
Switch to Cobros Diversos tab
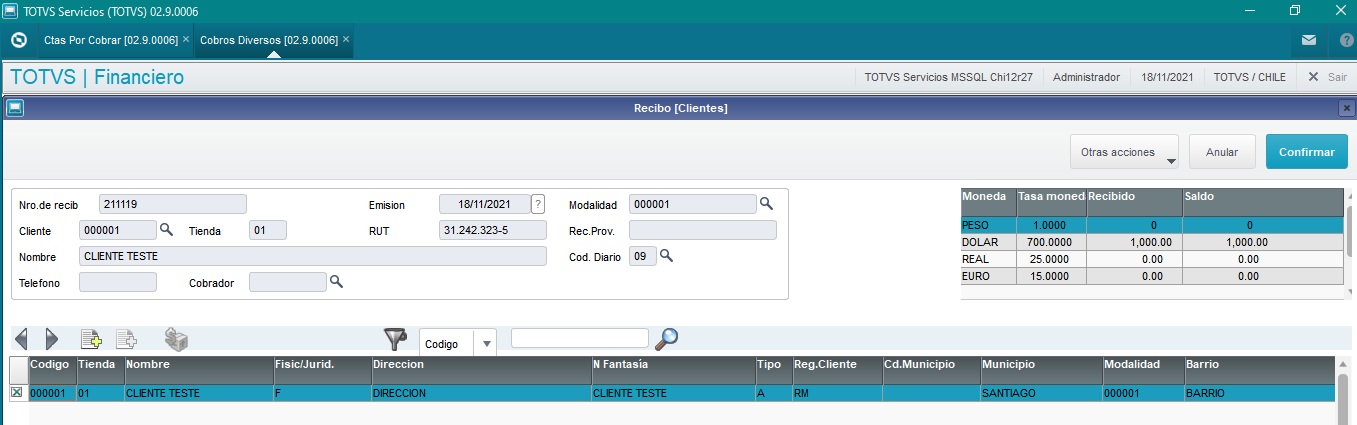pos(269,40)
